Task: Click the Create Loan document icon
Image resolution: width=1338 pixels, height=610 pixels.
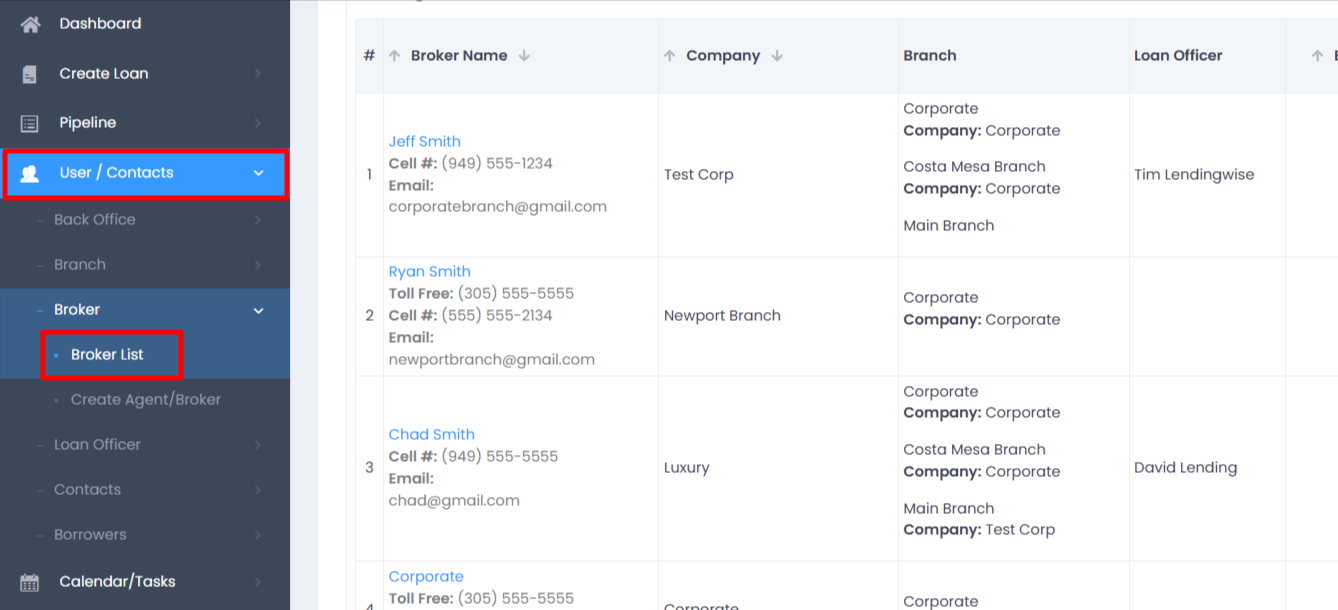Action: pos(30,74)
